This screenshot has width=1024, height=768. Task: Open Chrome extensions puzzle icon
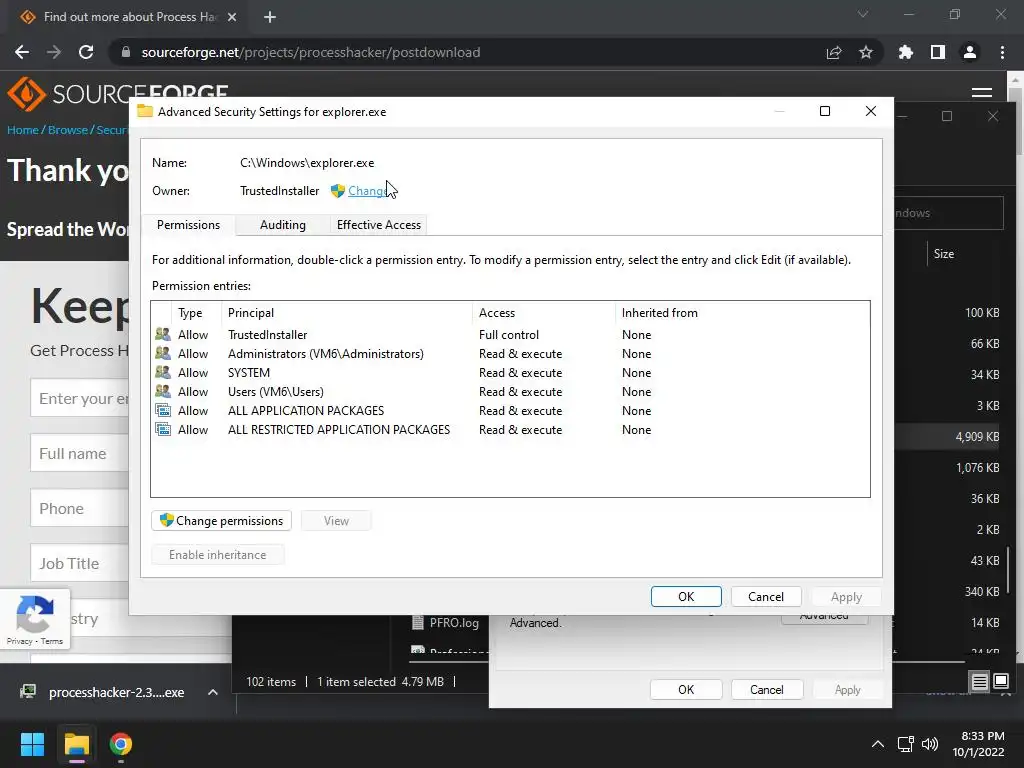click(x=906, y=52)
